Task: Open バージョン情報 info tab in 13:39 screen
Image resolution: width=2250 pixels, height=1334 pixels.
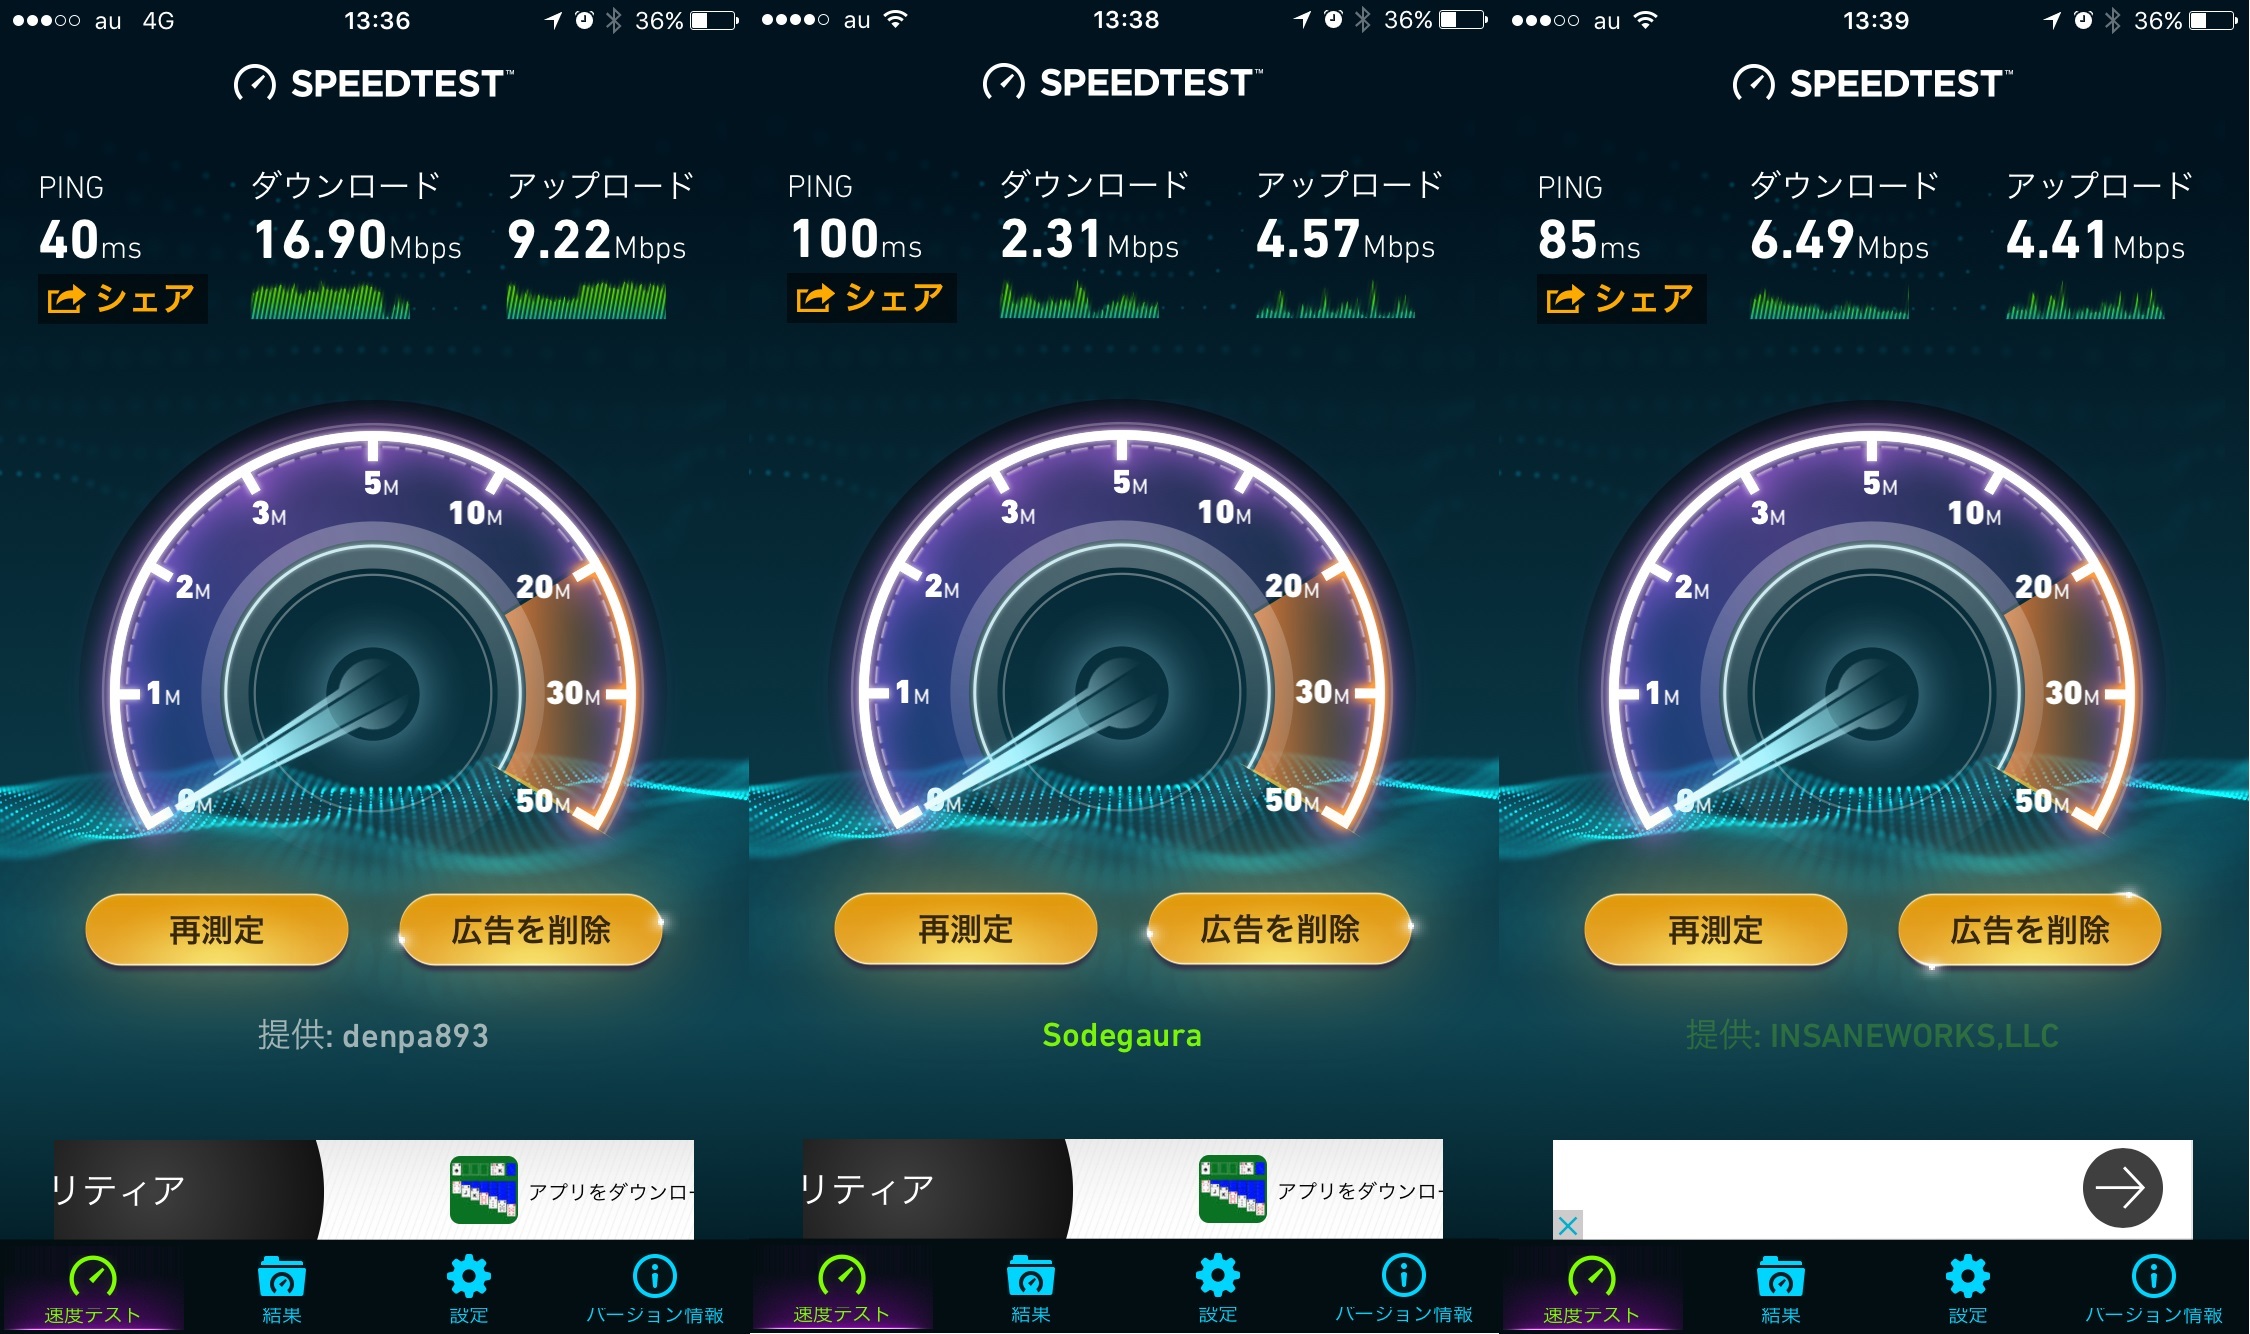Action: 2154,1288
